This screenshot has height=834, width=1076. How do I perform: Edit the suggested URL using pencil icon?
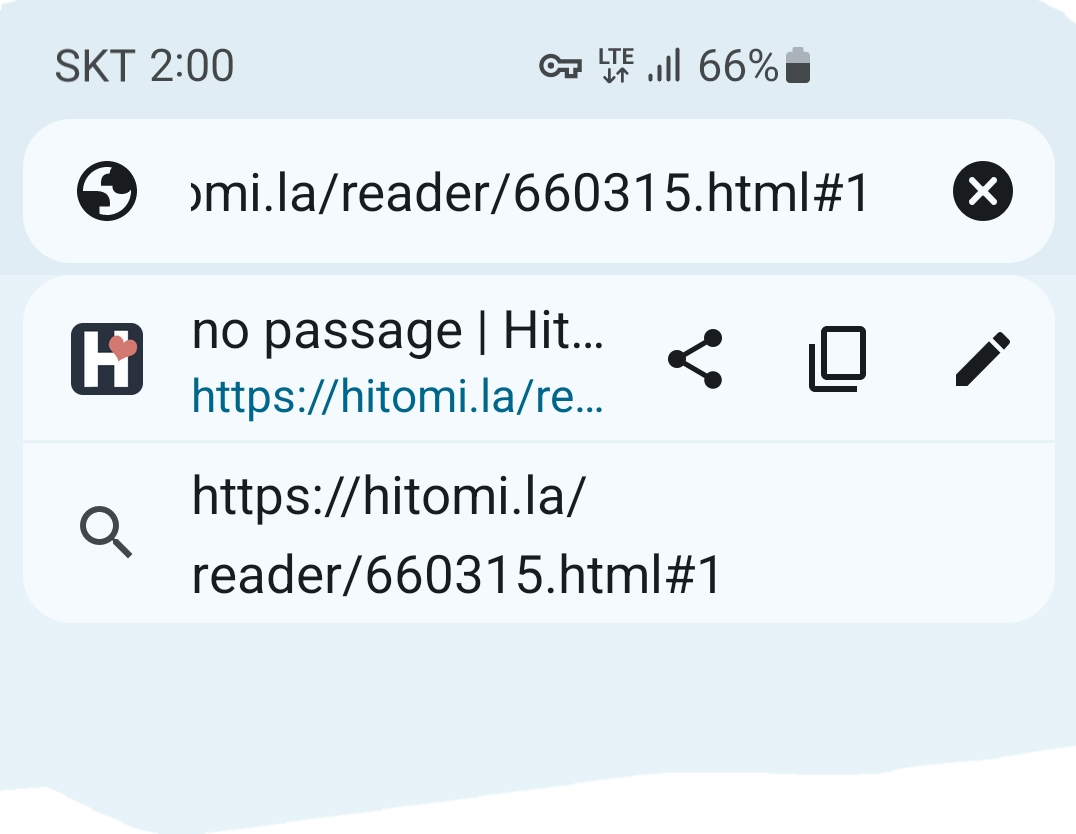(x=983, y=359)
